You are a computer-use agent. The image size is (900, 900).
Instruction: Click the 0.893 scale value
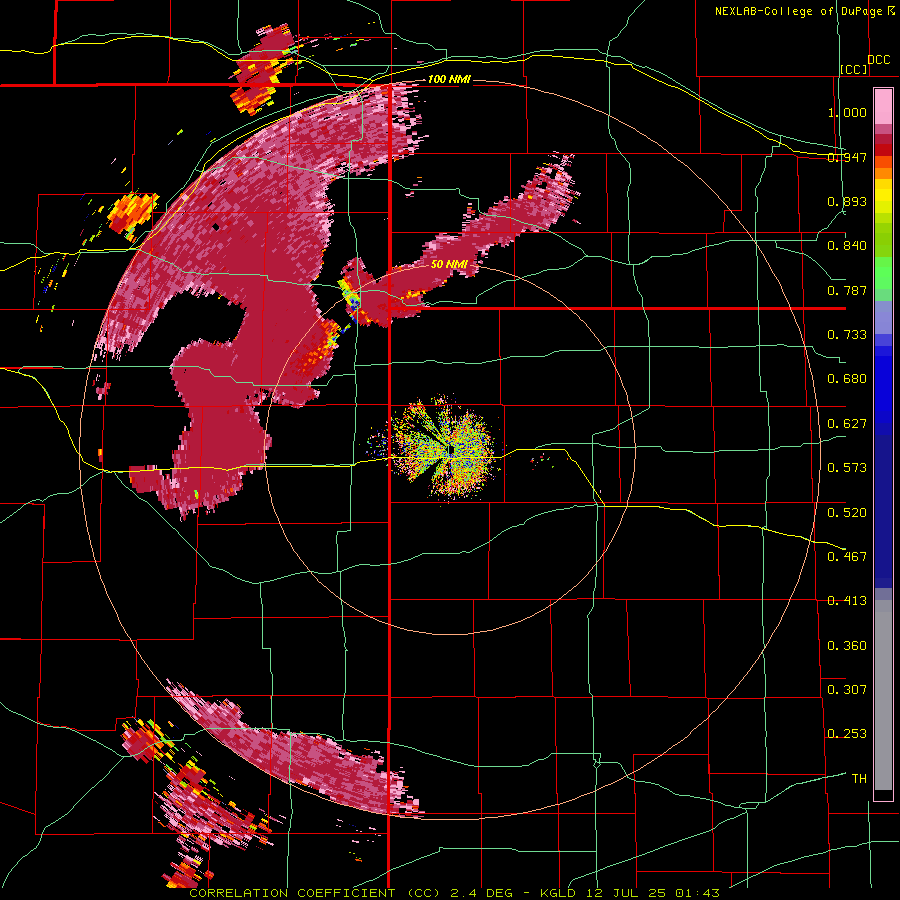(x=847, y=201)
